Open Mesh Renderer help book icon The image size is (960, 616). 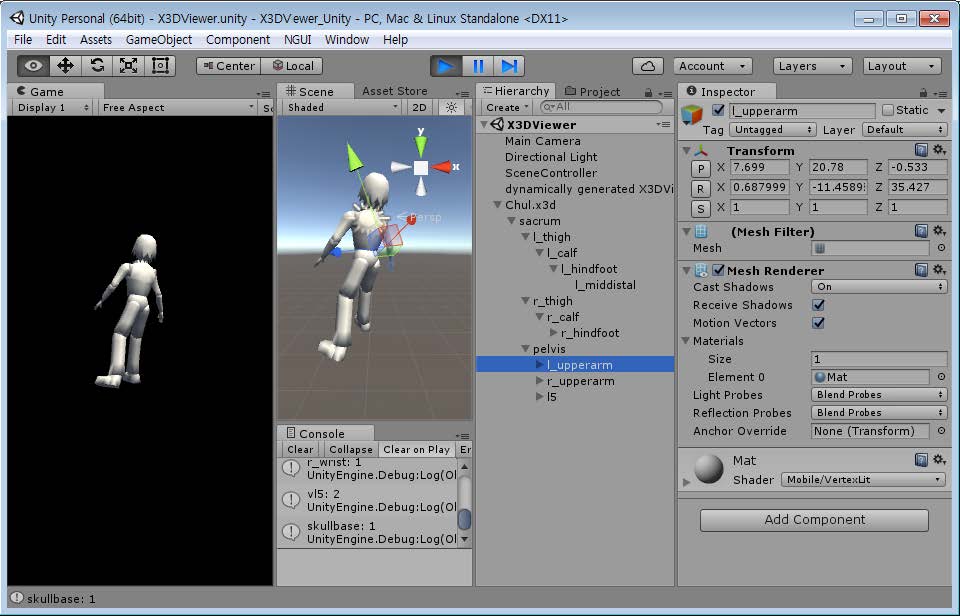pos(921,269)
